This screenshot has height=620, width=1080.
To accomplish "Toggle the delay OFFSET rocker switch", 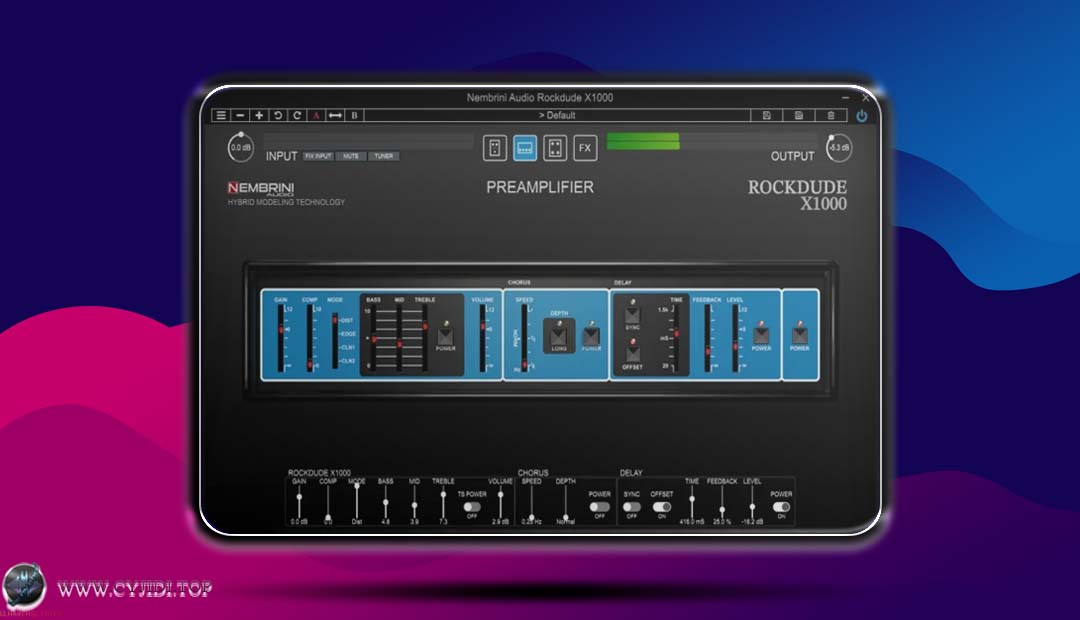I will (x=632, y=355).
